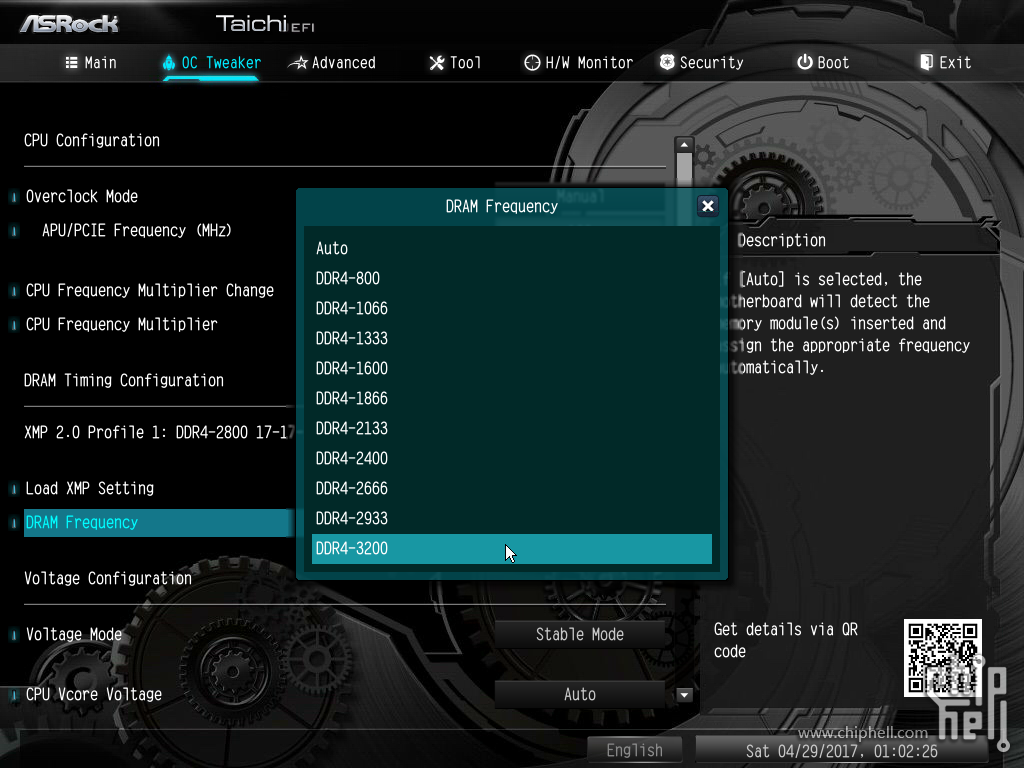
Task: Select the DRAM Frequency row
Action: [159, 522]
